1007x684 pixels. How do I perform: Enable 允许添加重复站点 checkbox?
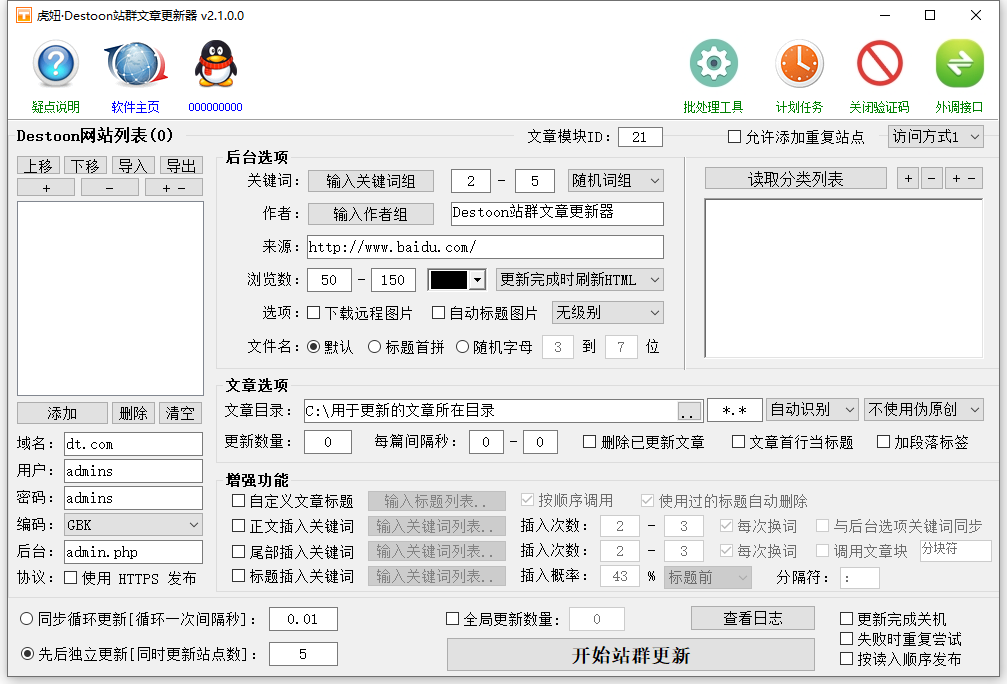734,137
